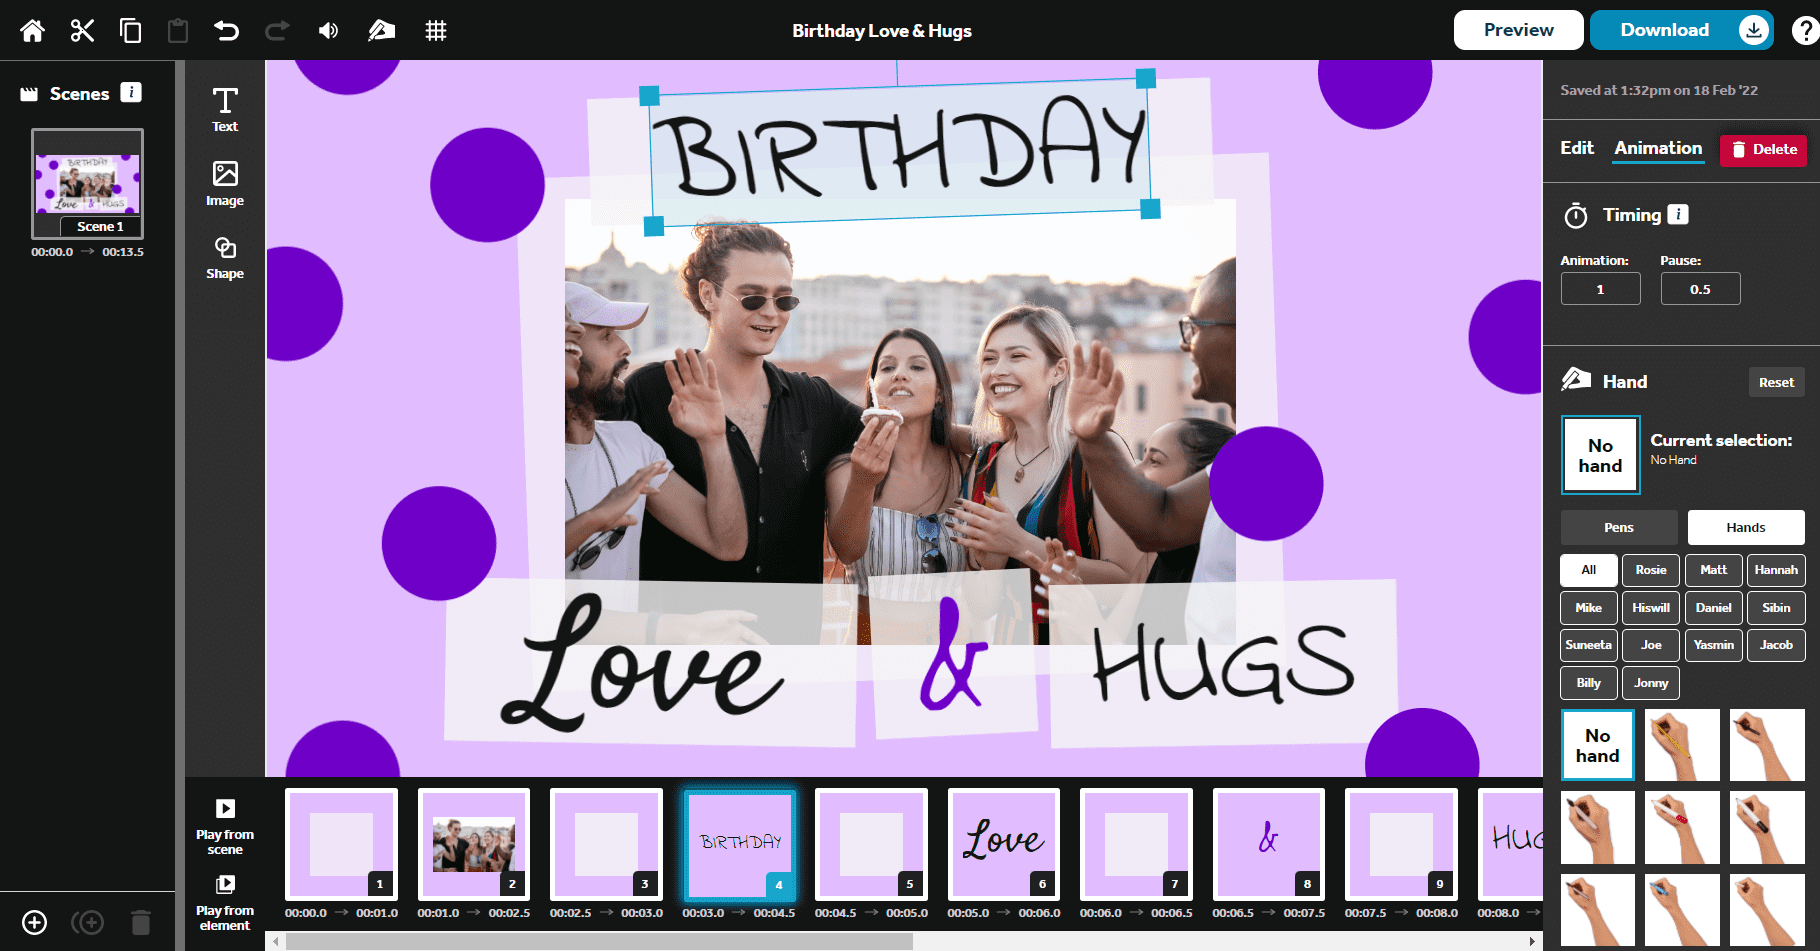Add a new scene with plus icon
Screen dimensions: 1820x951
35,922
